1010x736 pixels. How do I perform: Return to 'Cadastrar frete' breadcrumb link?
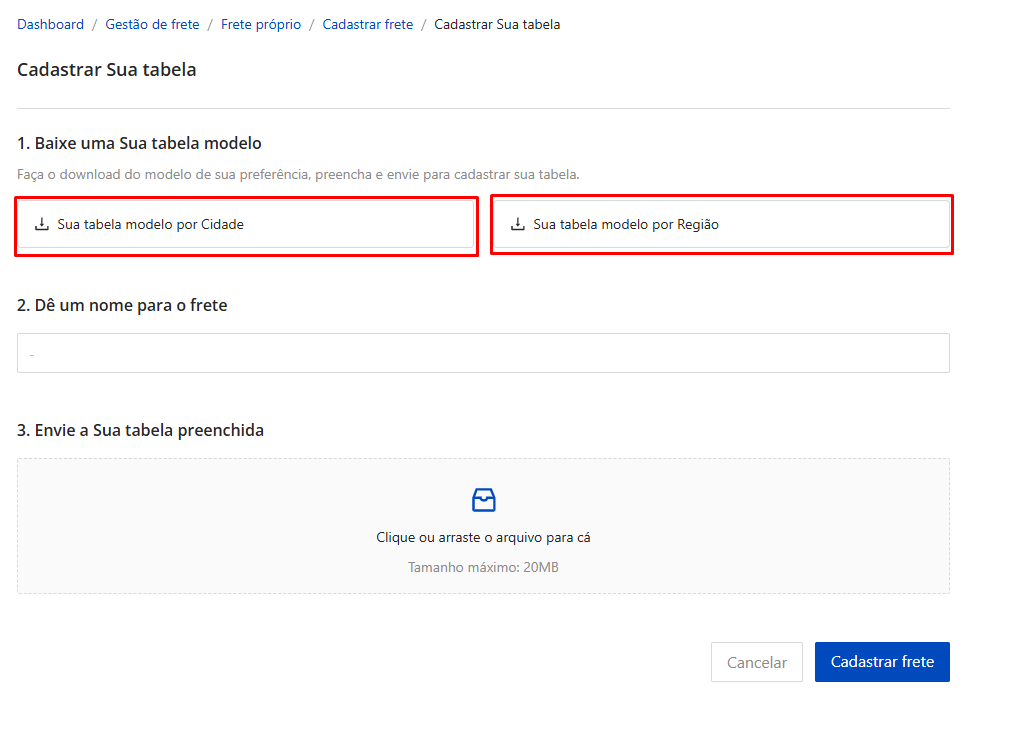[x=367, y=24]
